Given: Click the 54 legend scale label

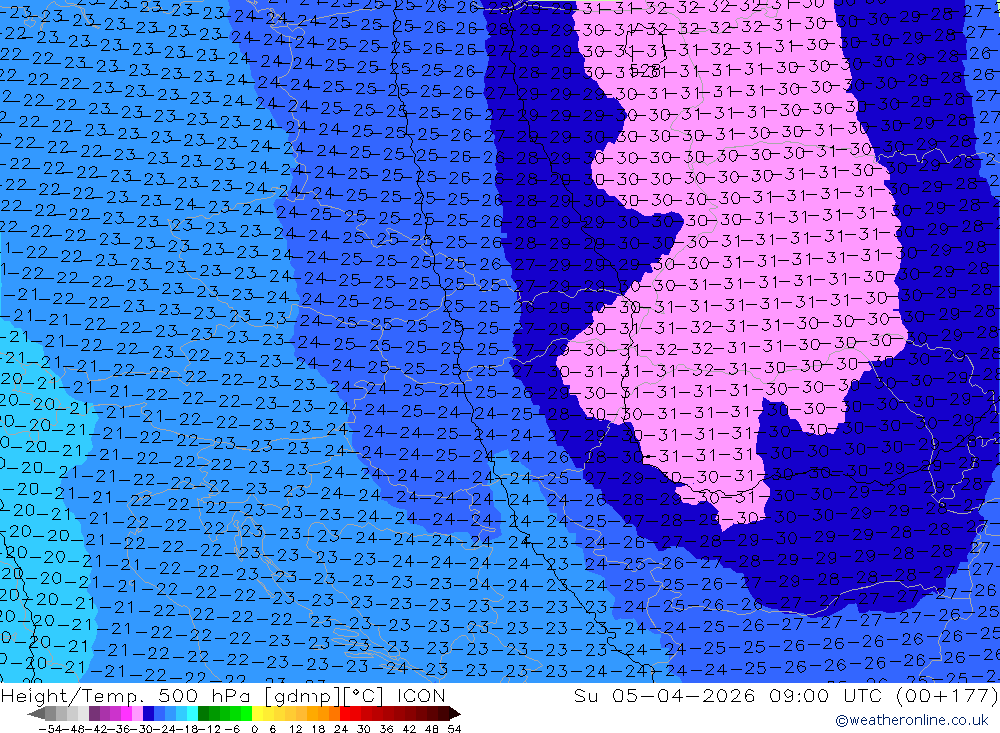Looking at the screenshot, I should coord(454,729).
